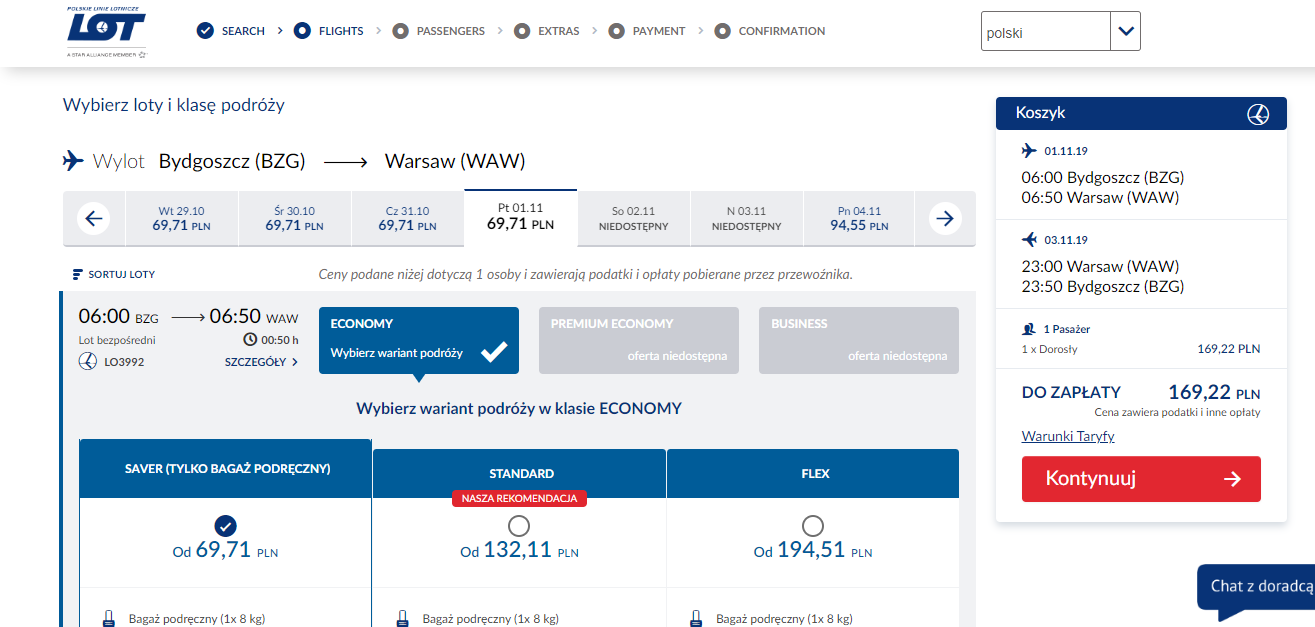Click the LOT airline logo

(x=107, y=31)
